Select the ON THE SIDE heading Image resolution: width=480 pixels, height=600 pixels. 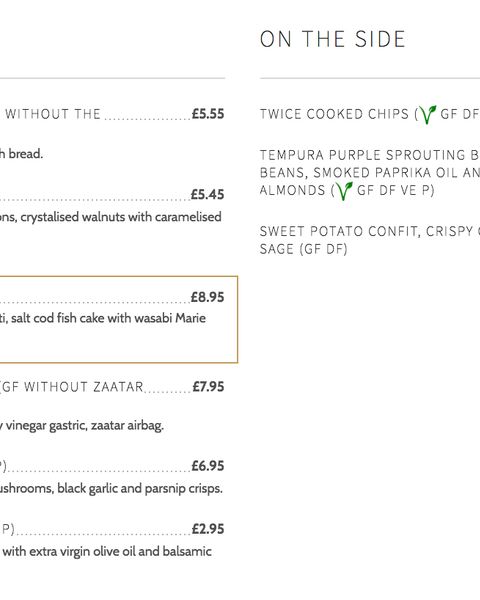(332, 39)
